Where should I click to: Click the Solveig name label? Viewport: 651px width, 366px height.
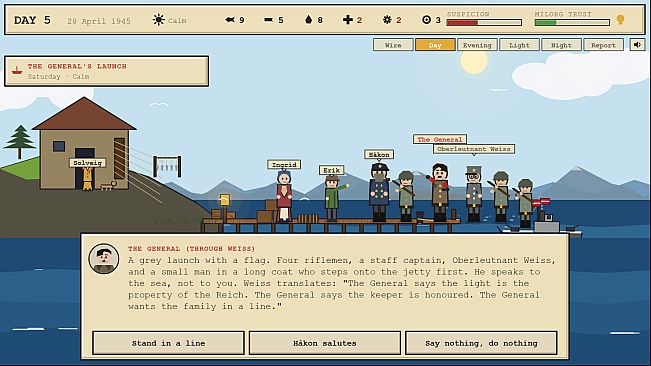tap(87, 163)
